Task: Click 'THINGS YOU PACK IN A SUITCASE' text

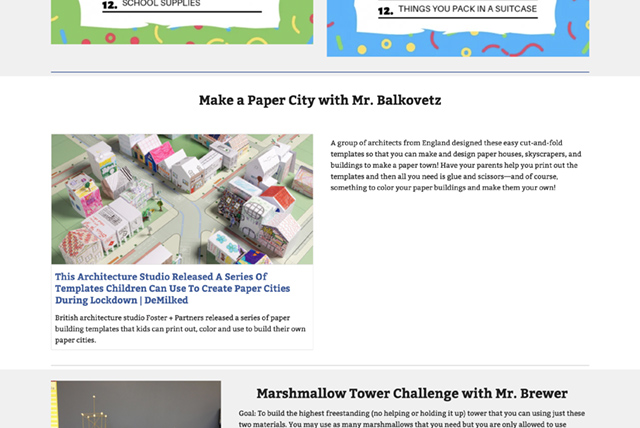Action: point(469,10)
